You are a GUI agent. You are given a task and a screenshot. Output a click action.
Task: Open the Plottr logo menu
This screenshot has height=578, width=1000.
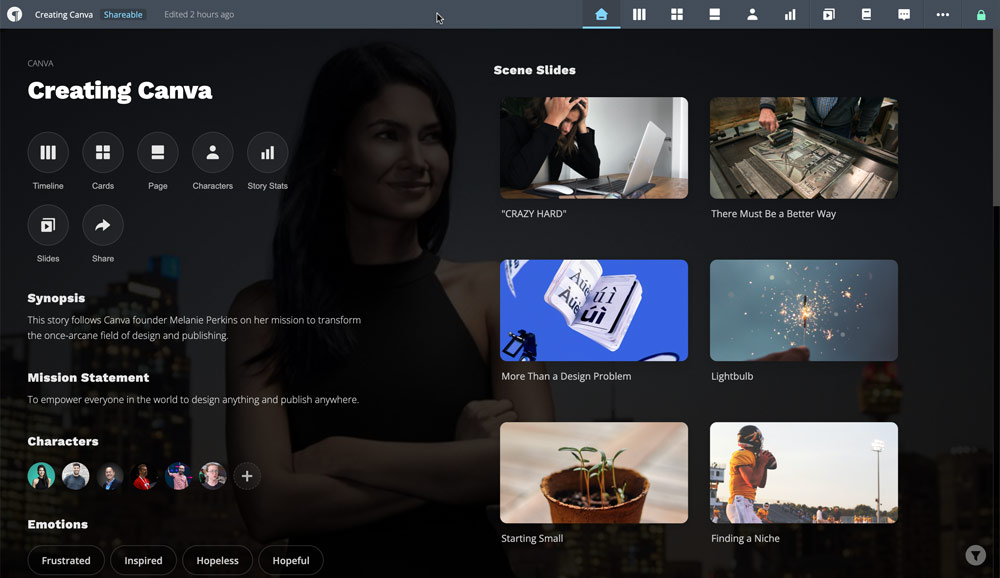pyautogui.click(x=14, y=14)
